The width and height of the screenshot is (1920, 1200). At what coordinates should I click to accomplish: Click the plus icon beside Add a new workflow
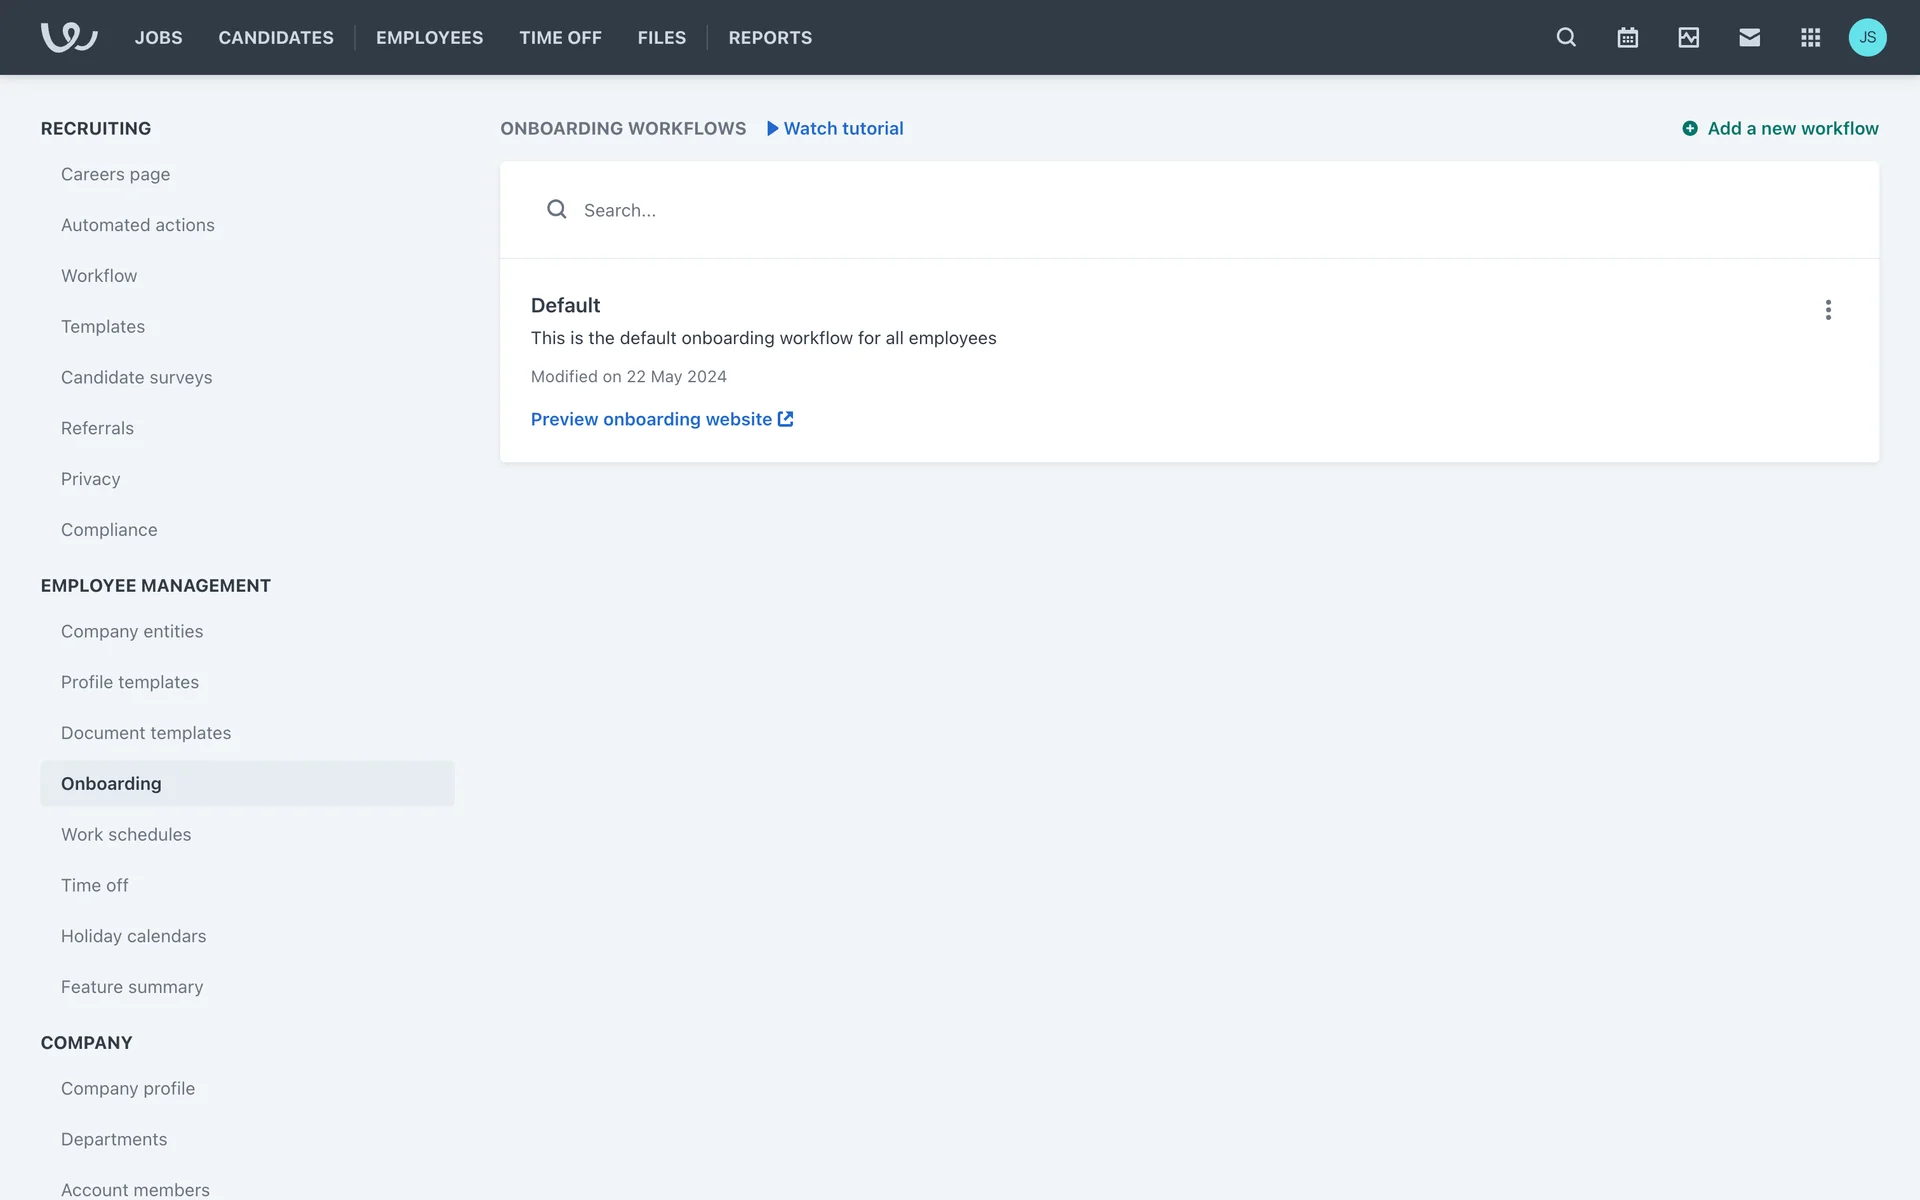point(1690,128)
